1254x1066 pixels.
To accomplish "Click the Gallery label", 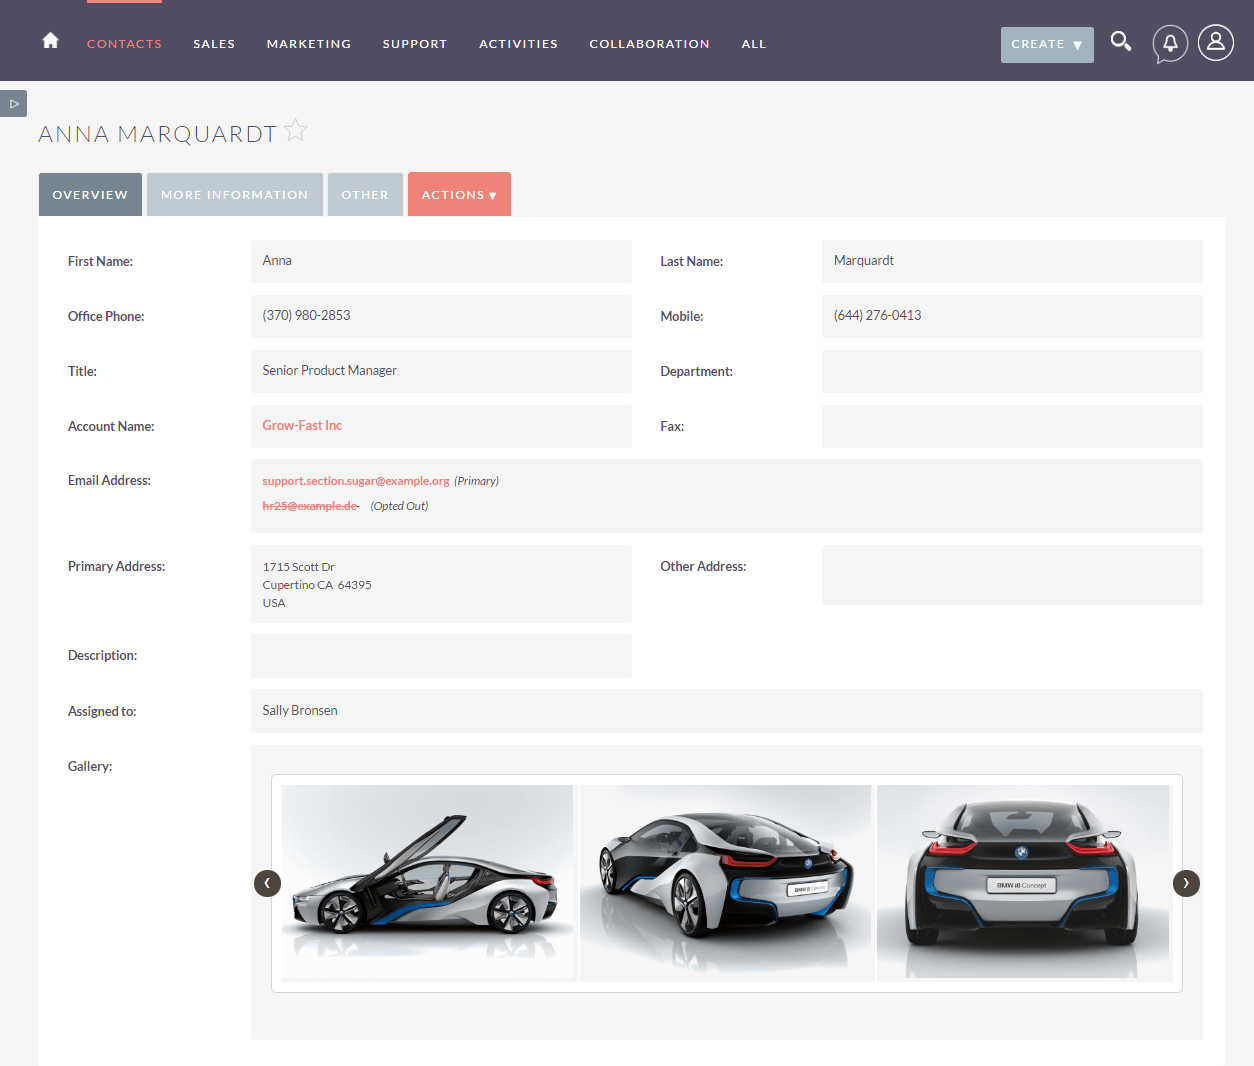I will pyautogui.click(x=90, y=767).
